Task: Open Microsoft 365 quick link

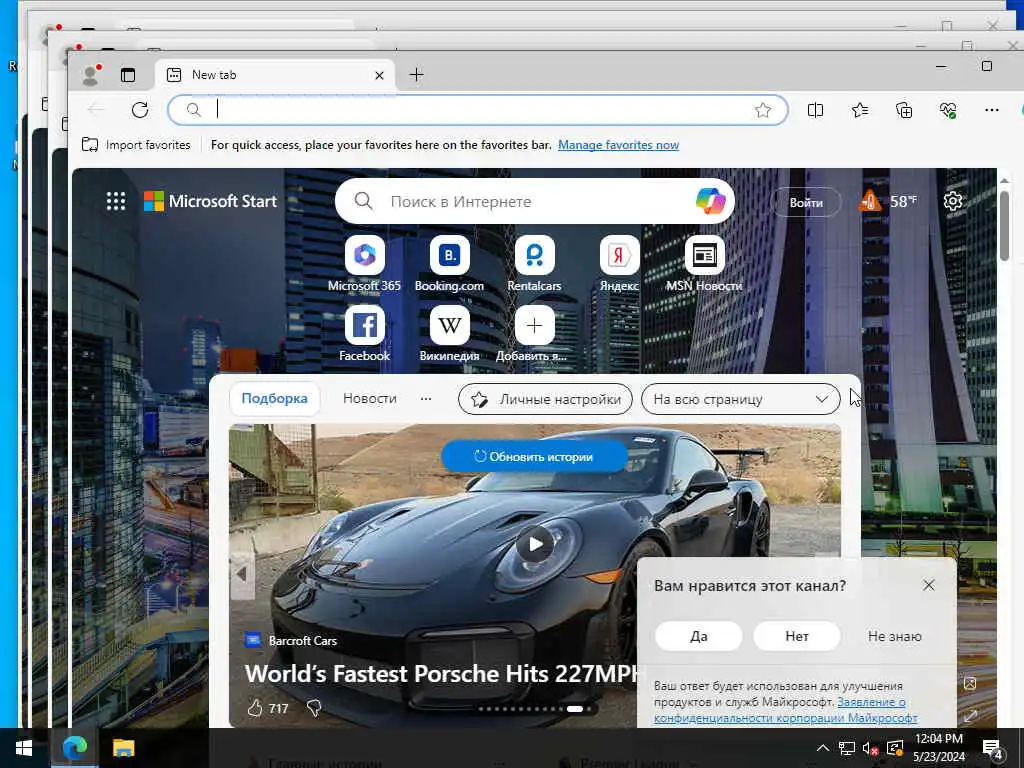Action: (364, 263)
